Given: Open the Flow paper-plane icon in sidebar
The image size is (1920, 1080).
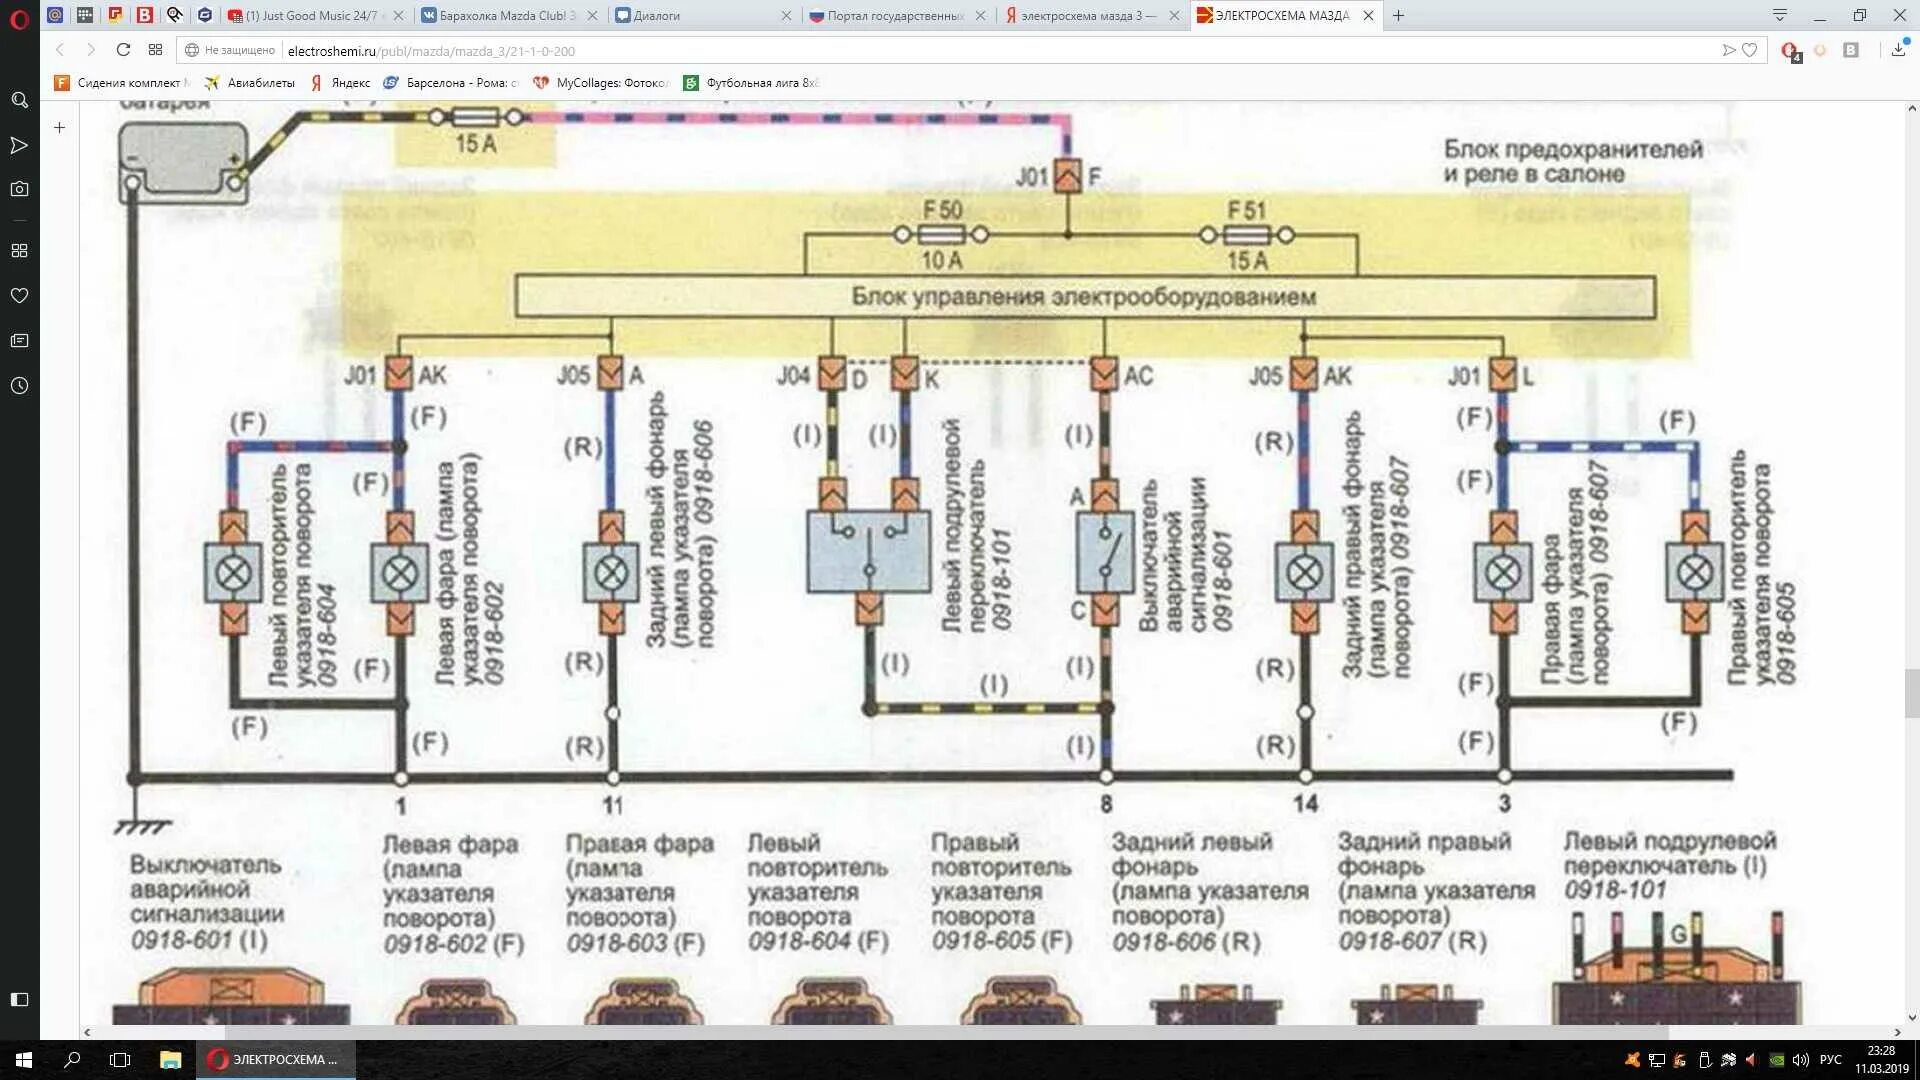Looking at the screenshot, I should point(19,146).
